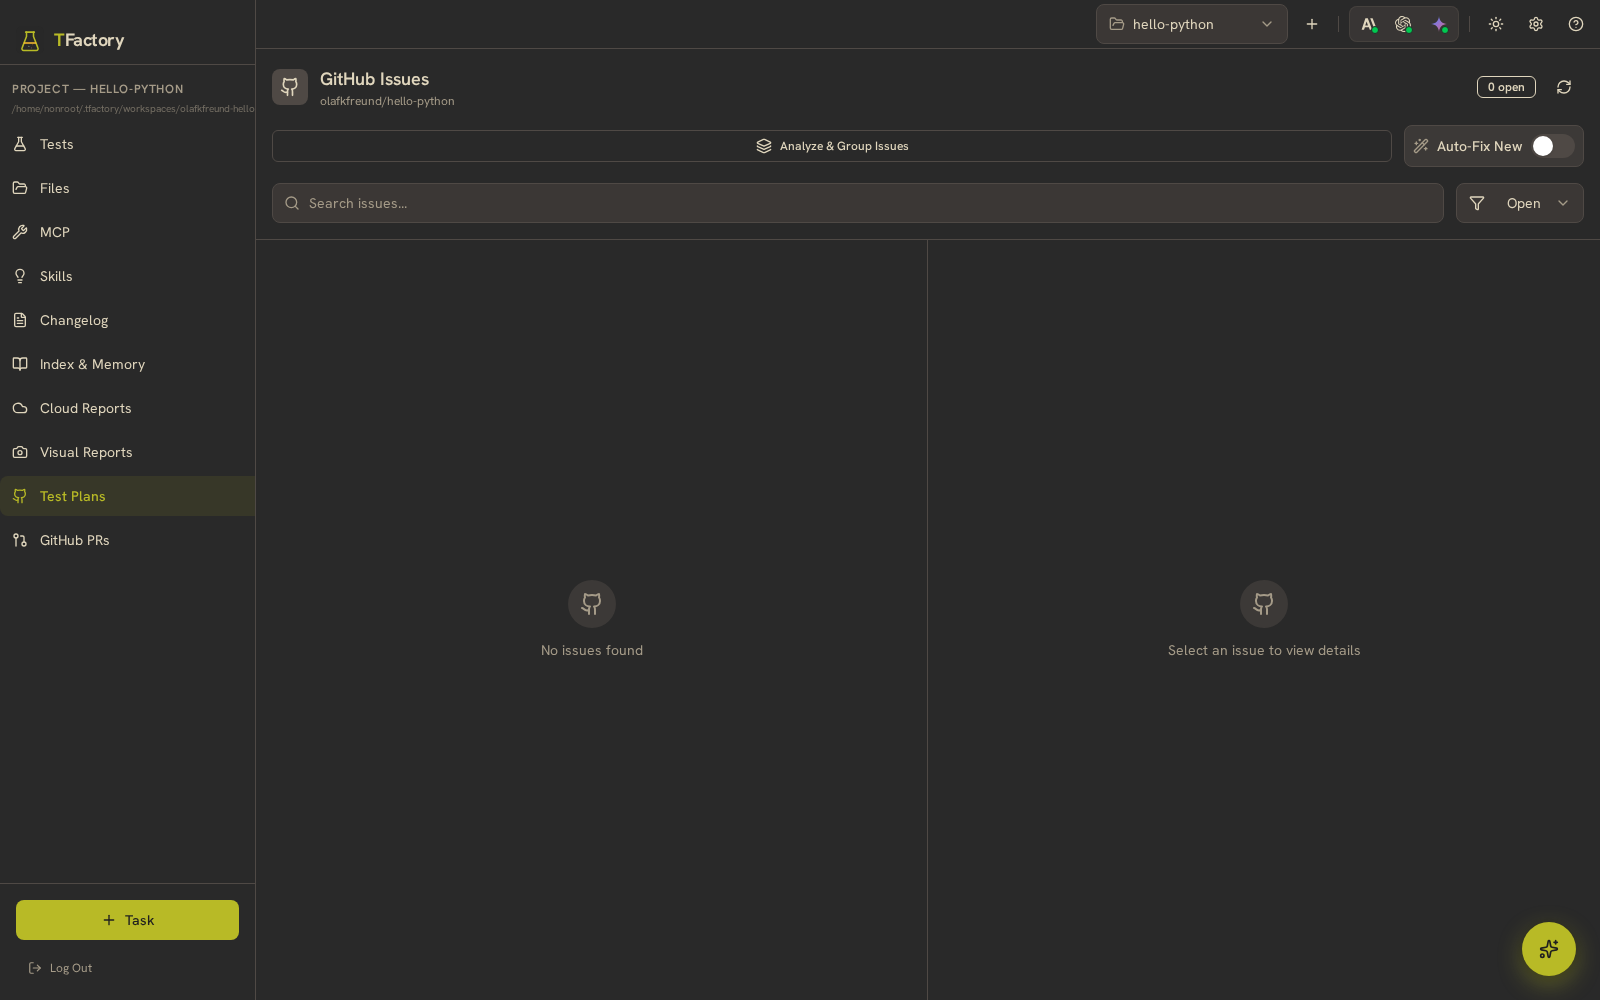Click the GitHub Issues header icon
The image size is (1600, 1000).
pyautogui.click(x=290, y=87)
